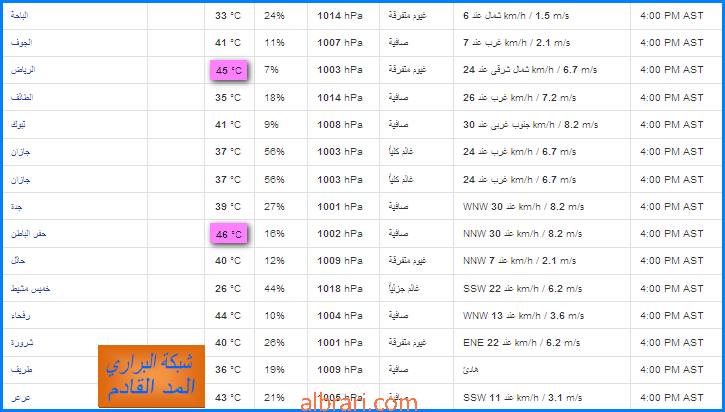Open the الجوف city link
Viewport: 725px width, 412px height.
21,43
